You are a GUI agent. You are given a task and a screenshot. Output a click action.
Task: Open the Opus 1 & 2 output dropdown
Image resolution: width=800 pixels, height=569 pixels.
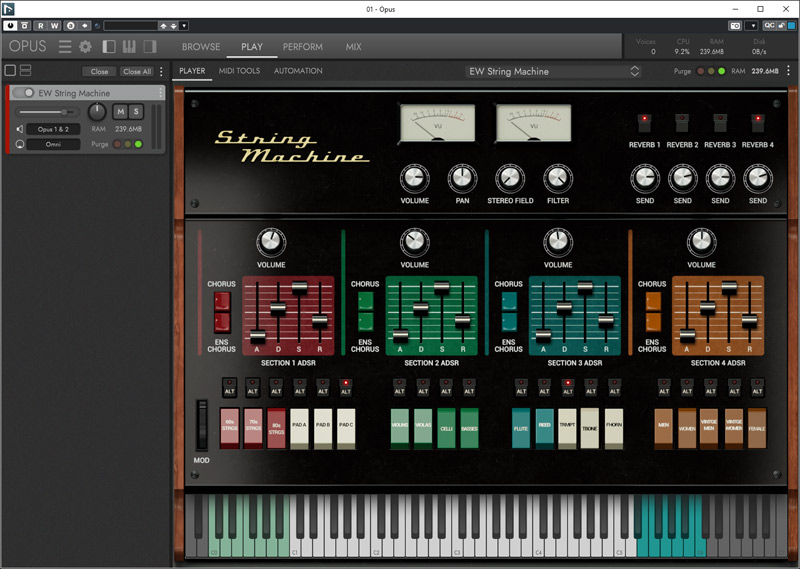[x=54, y=129]
